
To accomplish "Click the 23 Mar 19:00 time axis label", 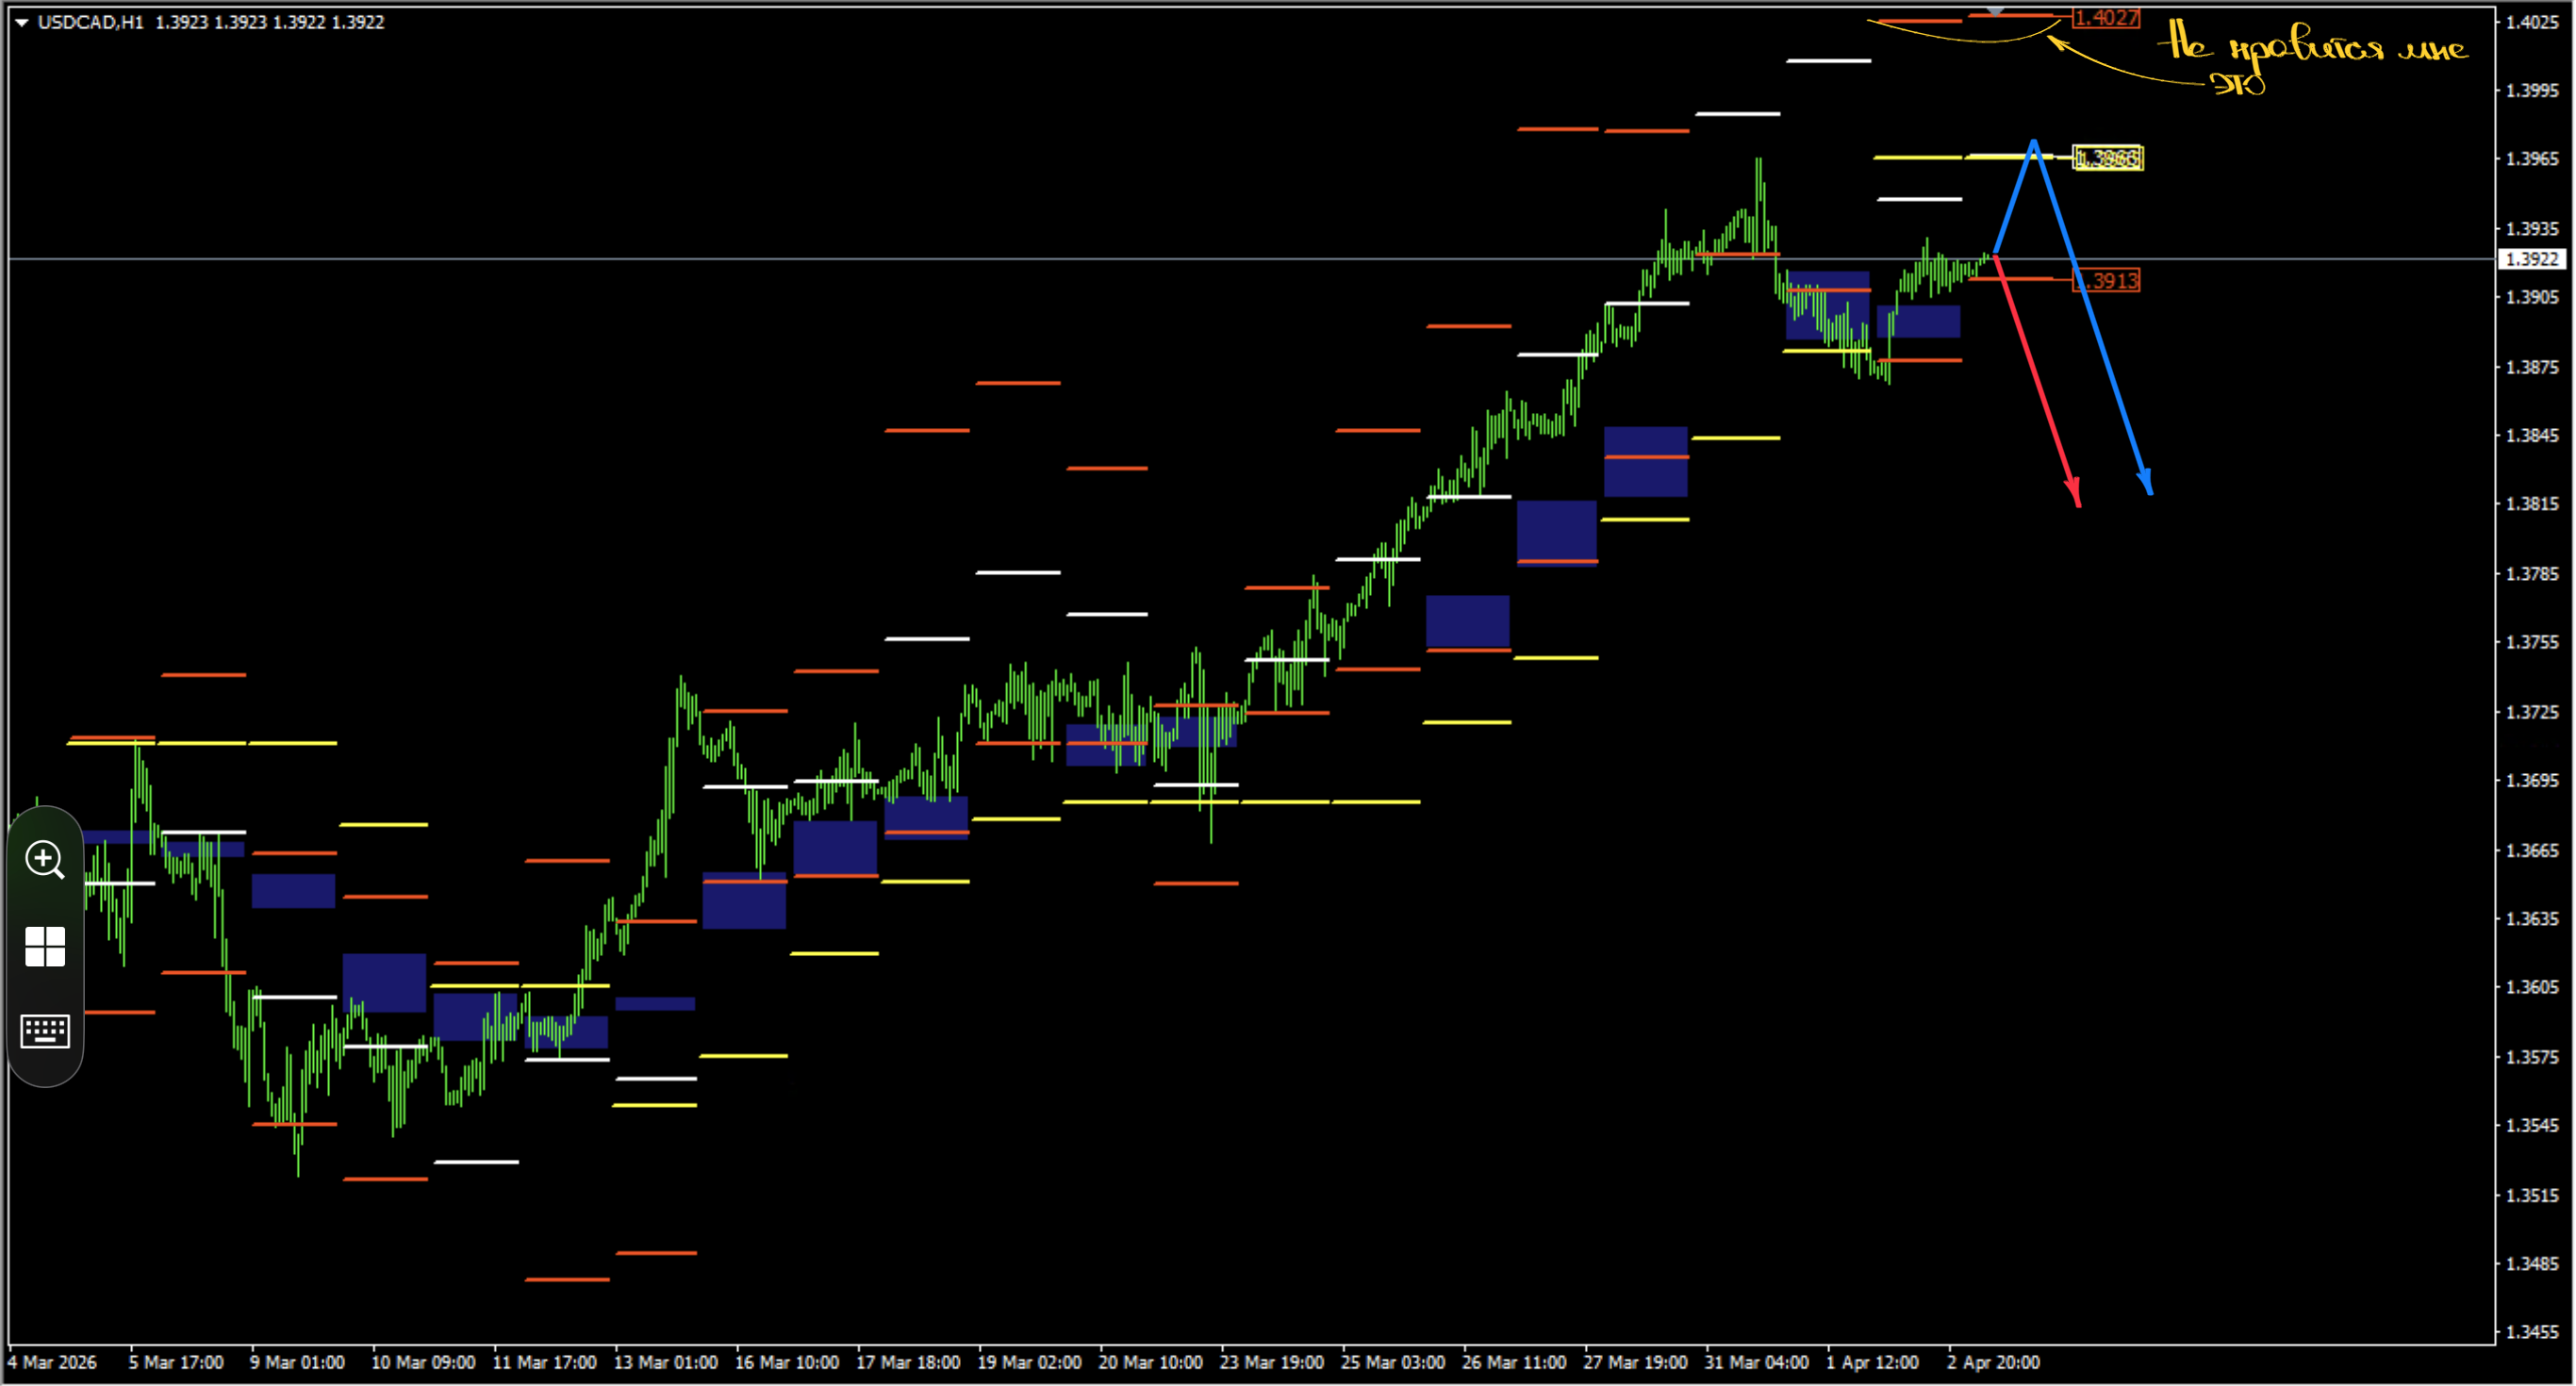I will tap(1271, 1363).
